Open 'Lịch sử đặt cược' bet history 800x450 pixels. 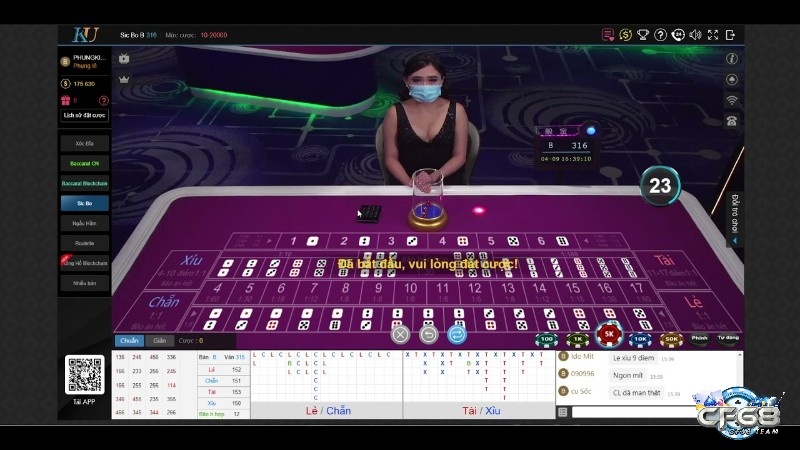[x=84, y=116]
